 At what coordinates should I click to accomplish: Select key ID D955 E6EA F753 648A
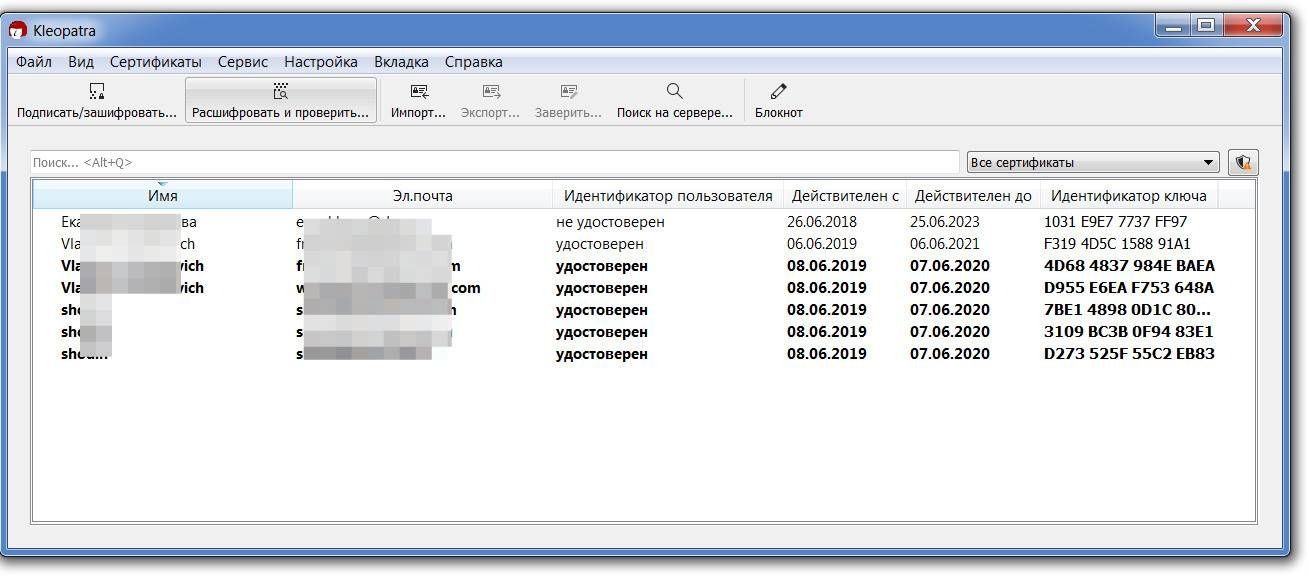(1128, 288)
